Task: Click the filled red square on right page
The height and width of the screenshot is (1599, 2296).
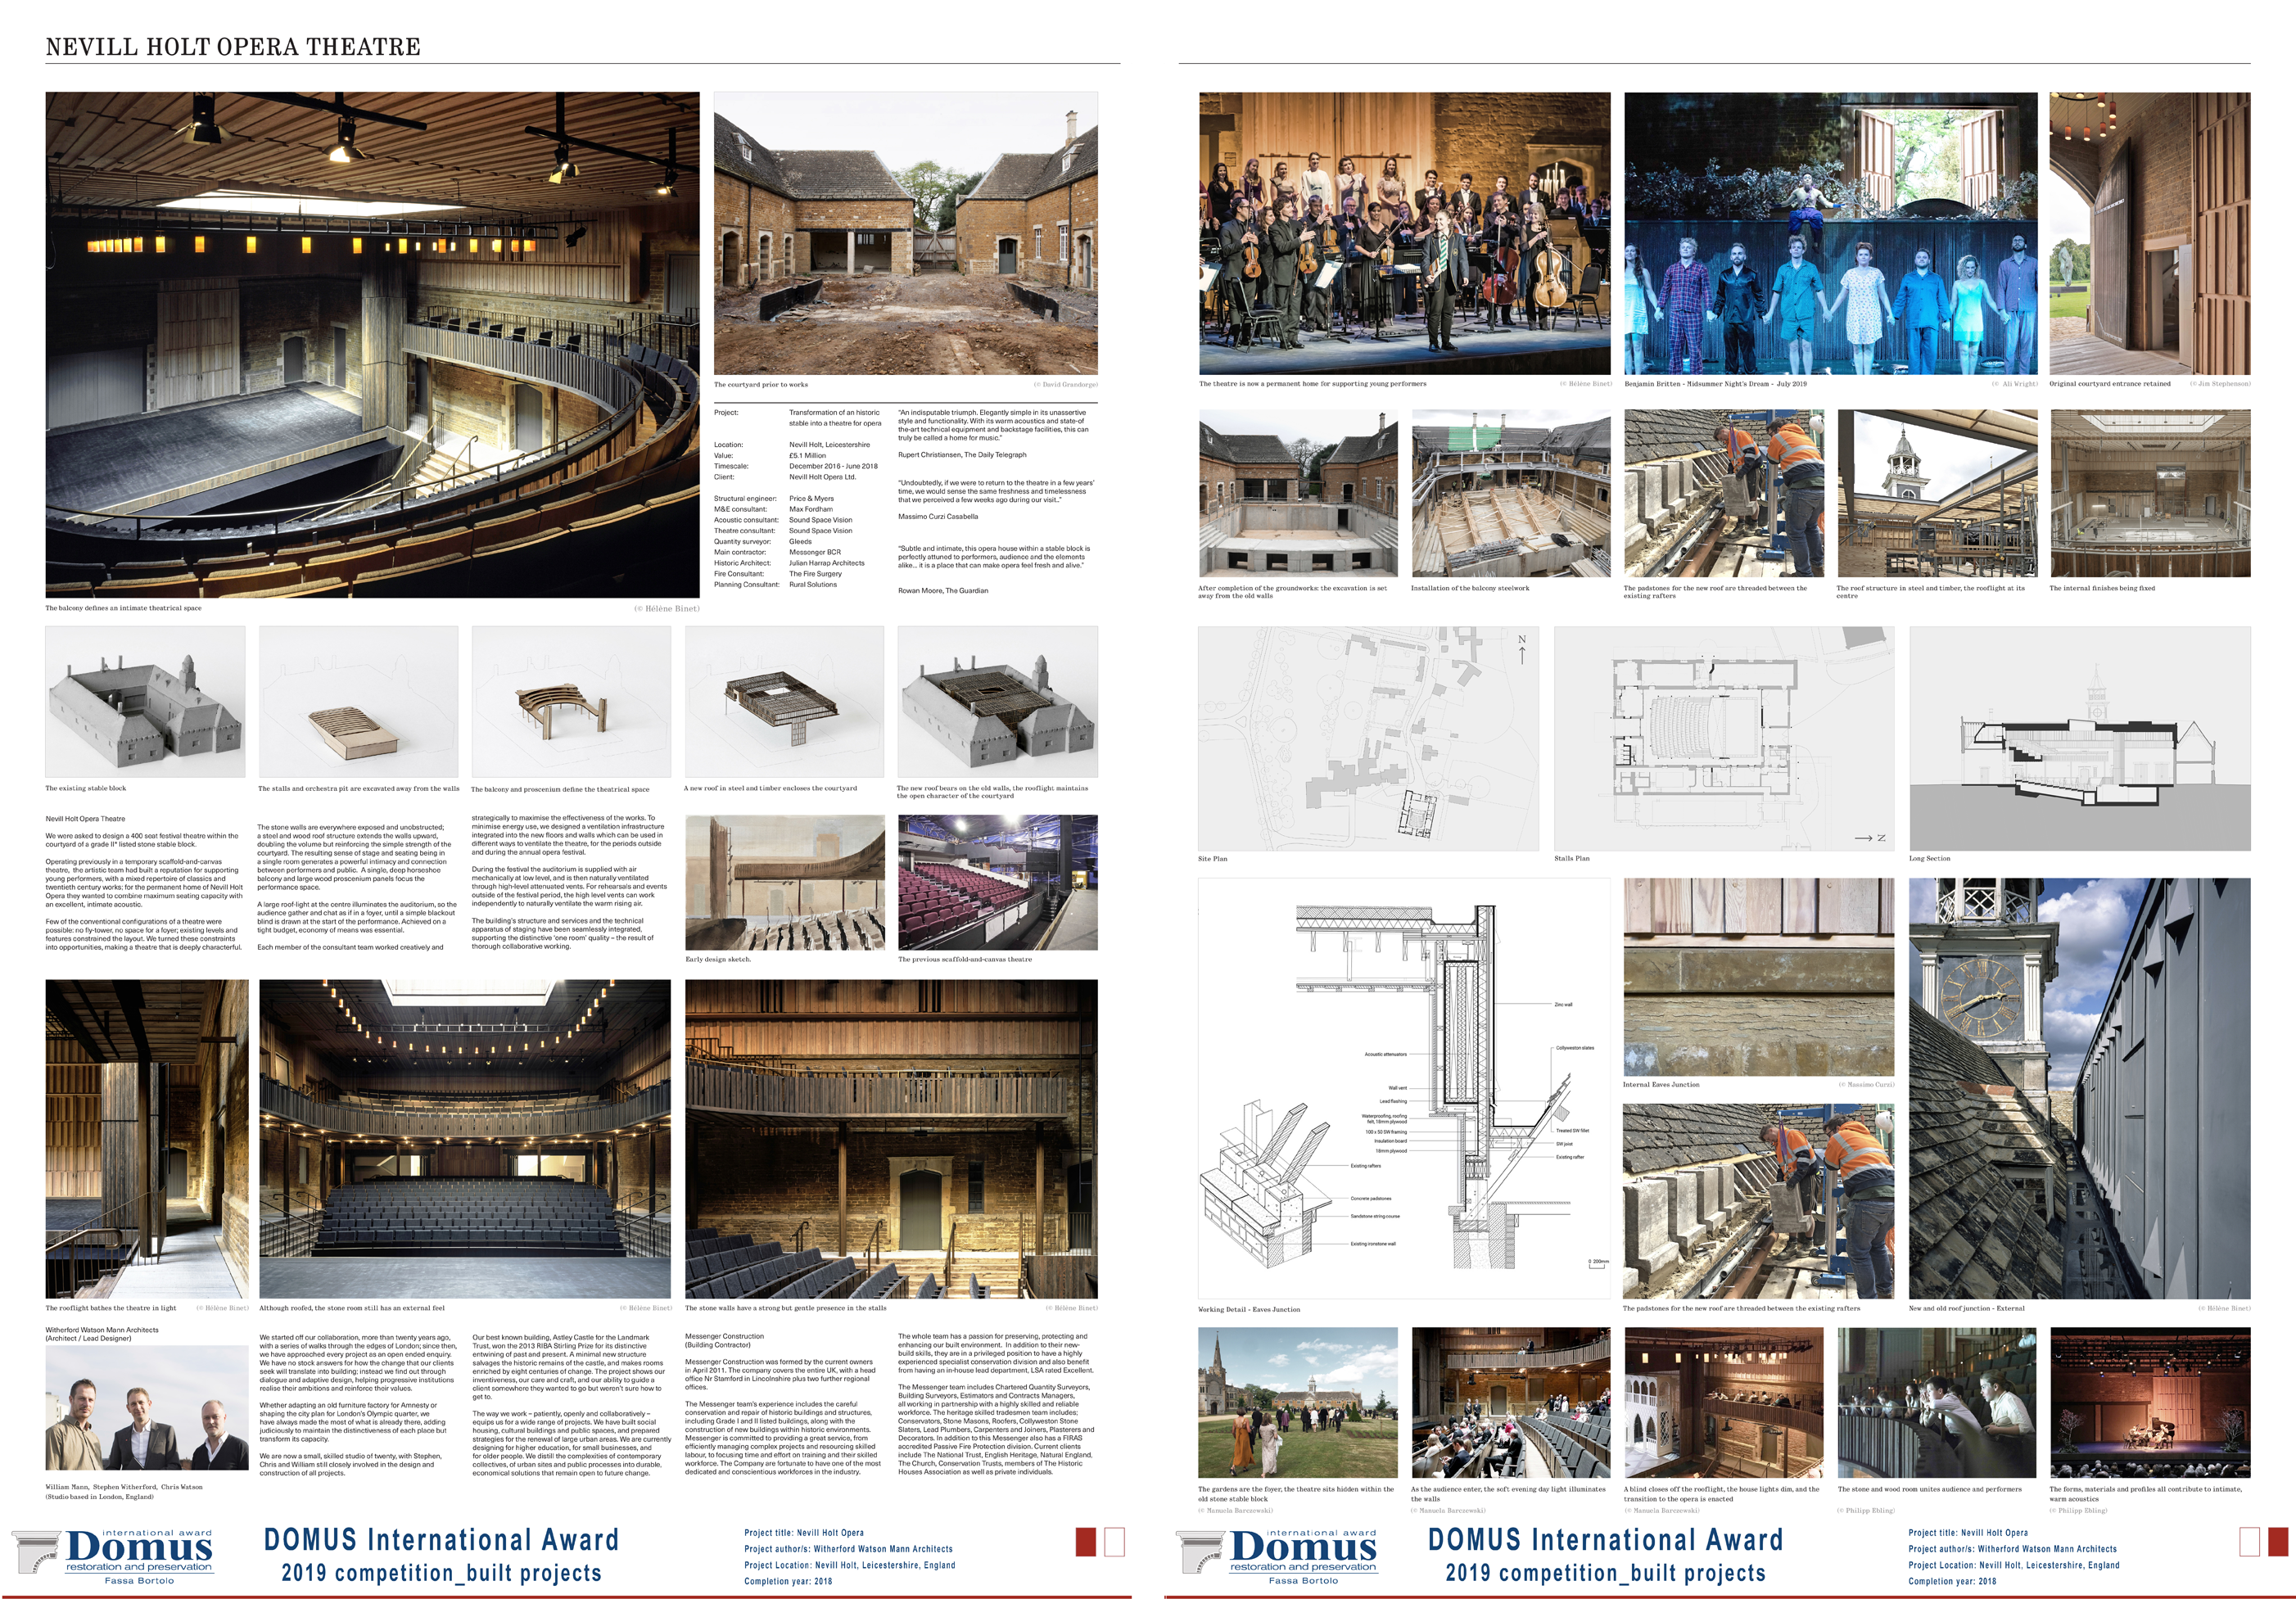Action: coord(2278,1541)
